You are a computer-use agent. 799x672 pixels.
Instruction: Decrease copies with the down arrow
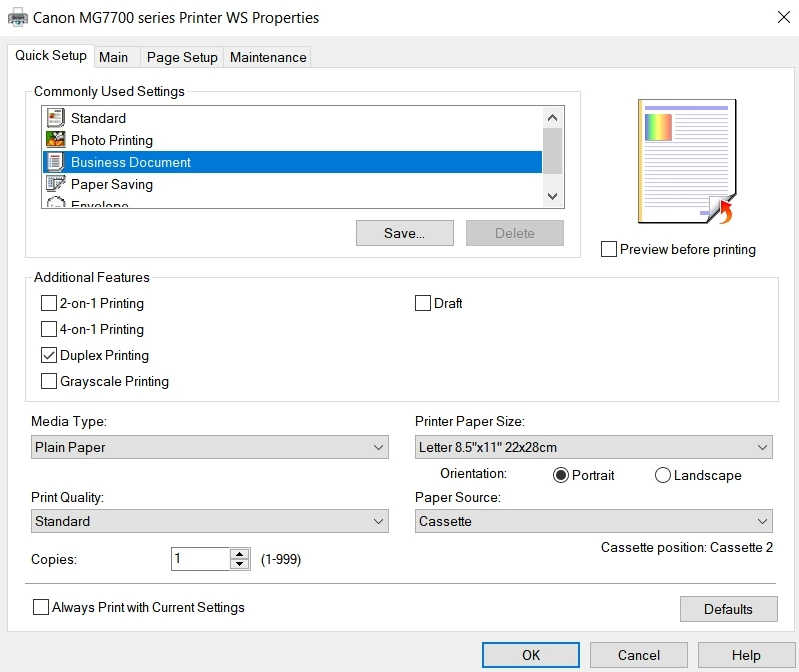click(x=239, y=565)
